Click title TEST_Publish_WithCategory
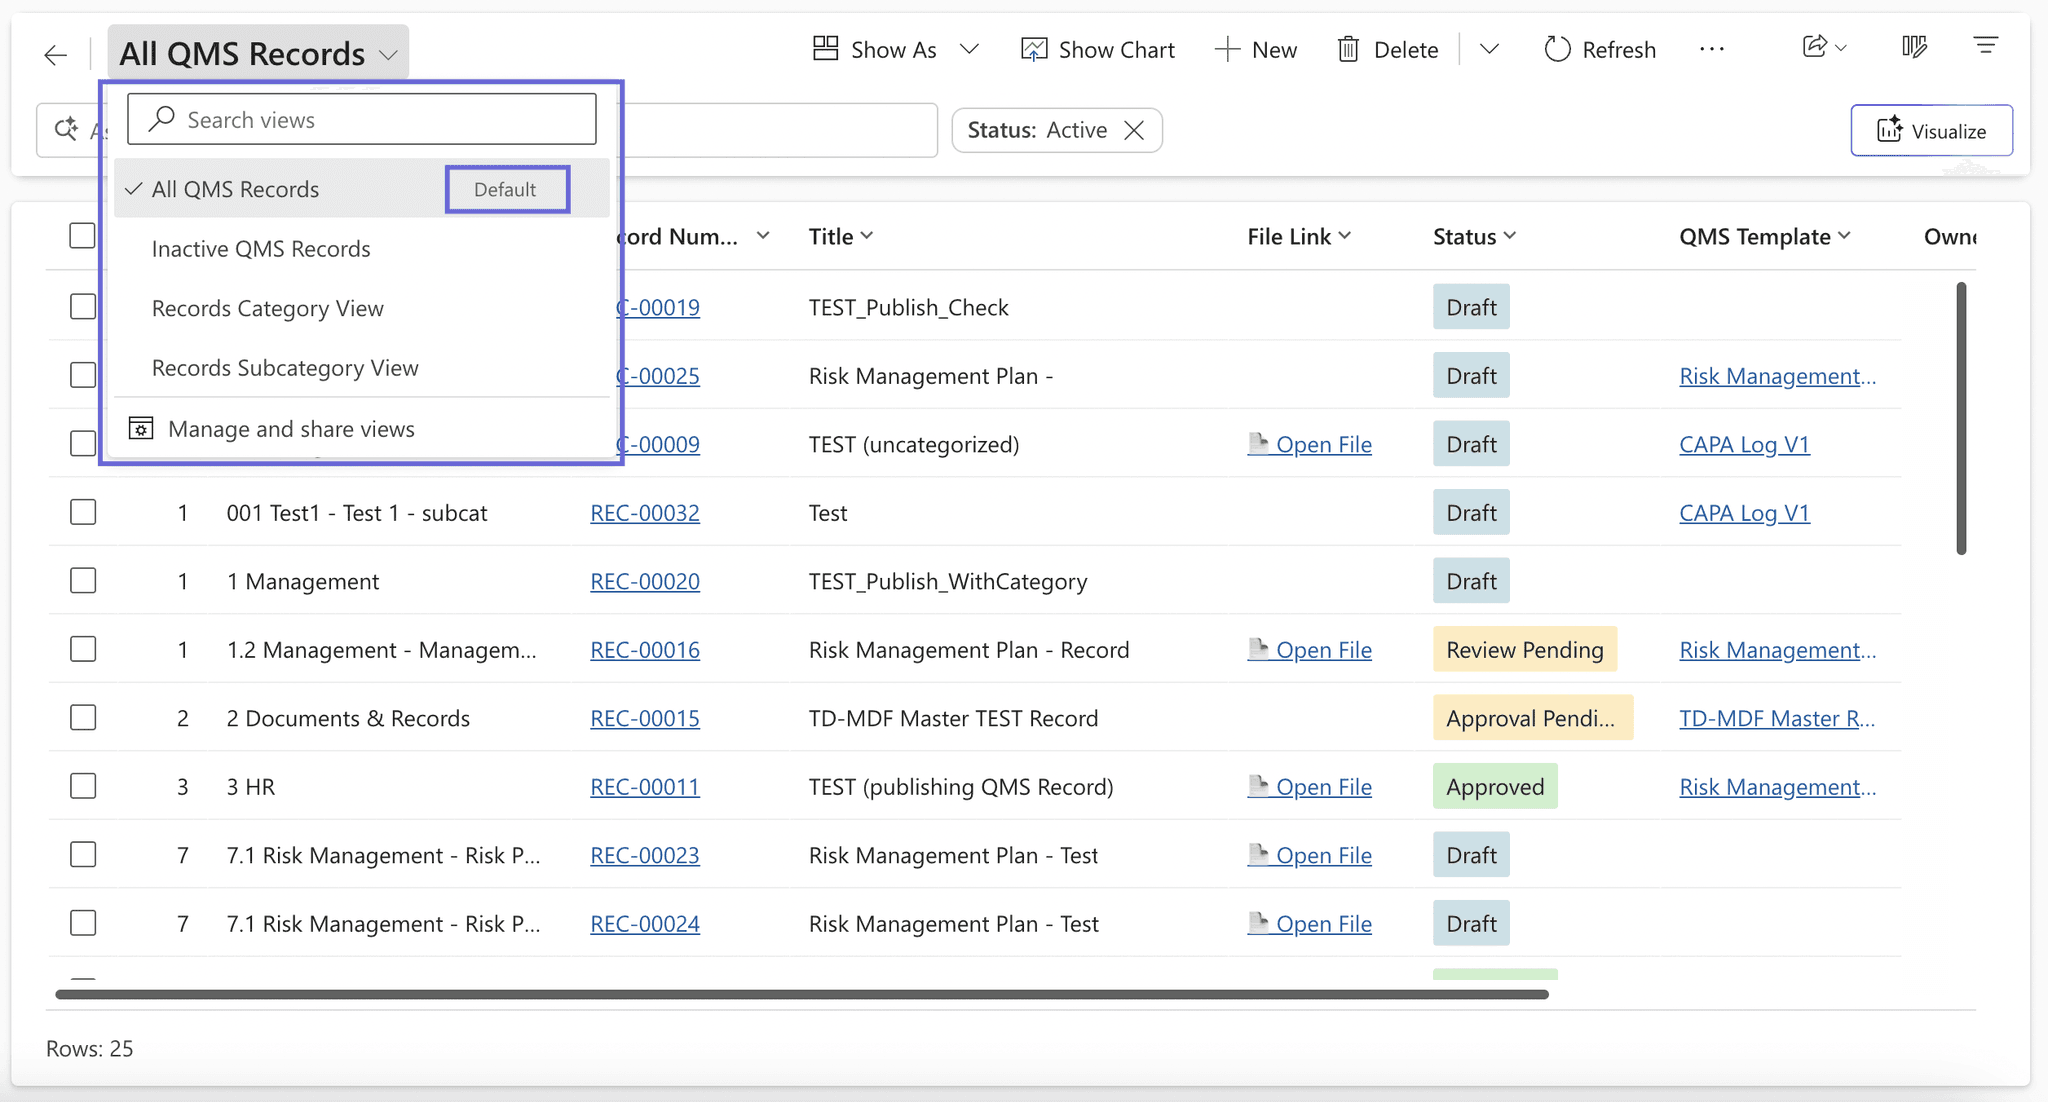Image resolution: width=2048 pixels, height=1102 pixels. pos(947,581)
